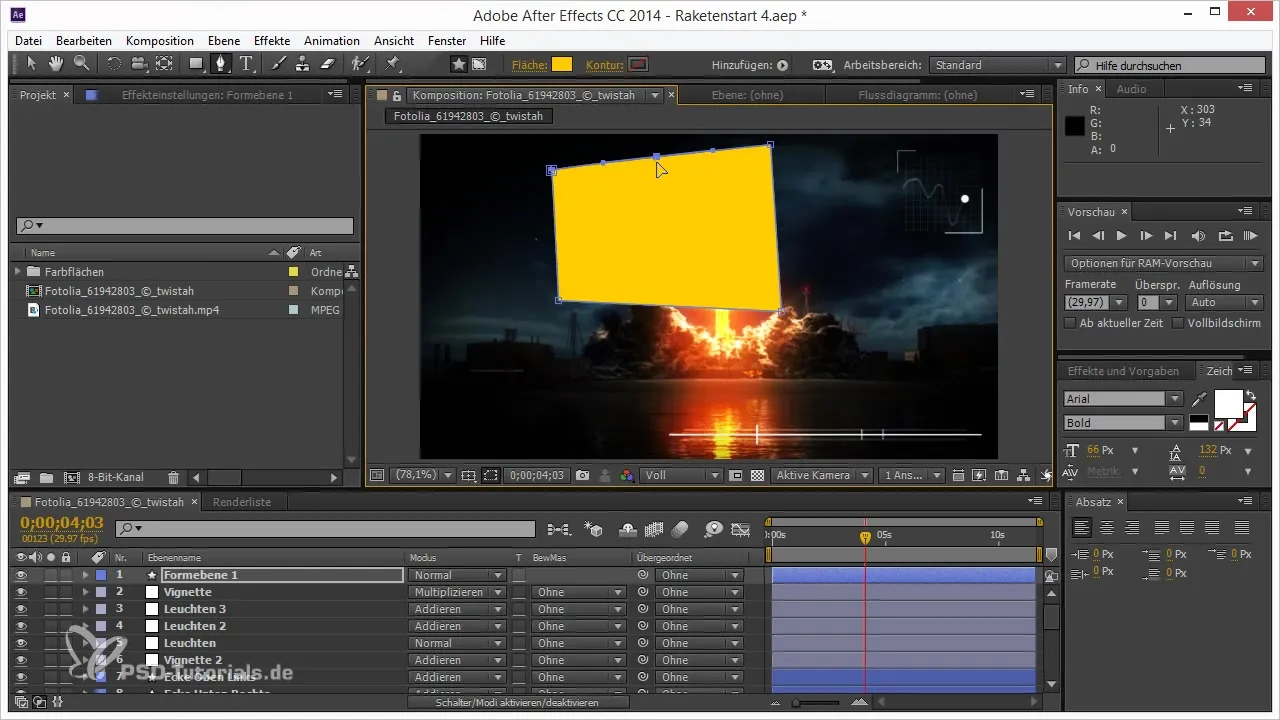Select the Pen tool

click(x=220, y=64)
